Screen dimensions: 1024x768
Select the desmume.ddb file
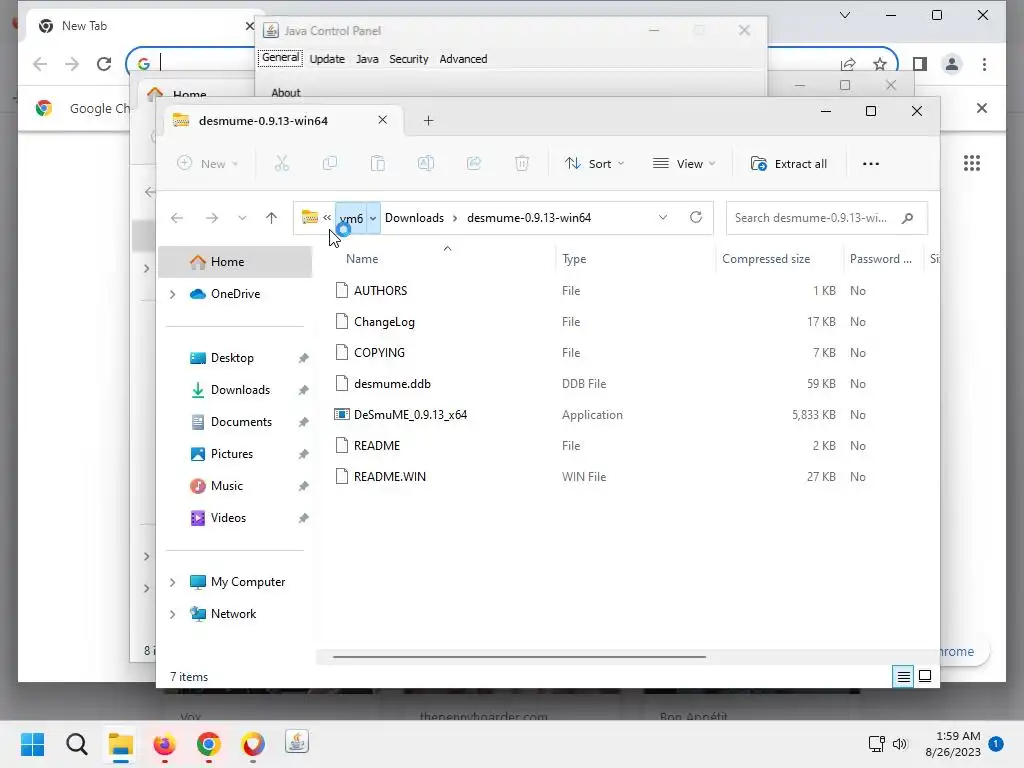click(392, 384)
